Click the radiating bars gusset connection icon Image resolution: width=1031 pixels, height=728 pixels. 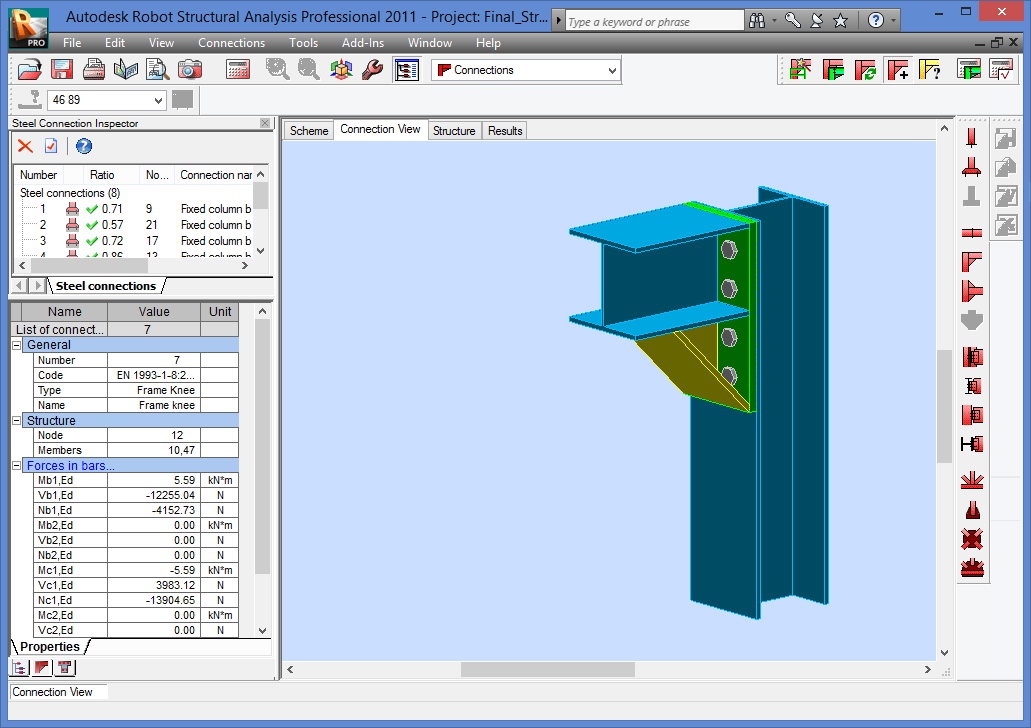click(x=972, y=481)
